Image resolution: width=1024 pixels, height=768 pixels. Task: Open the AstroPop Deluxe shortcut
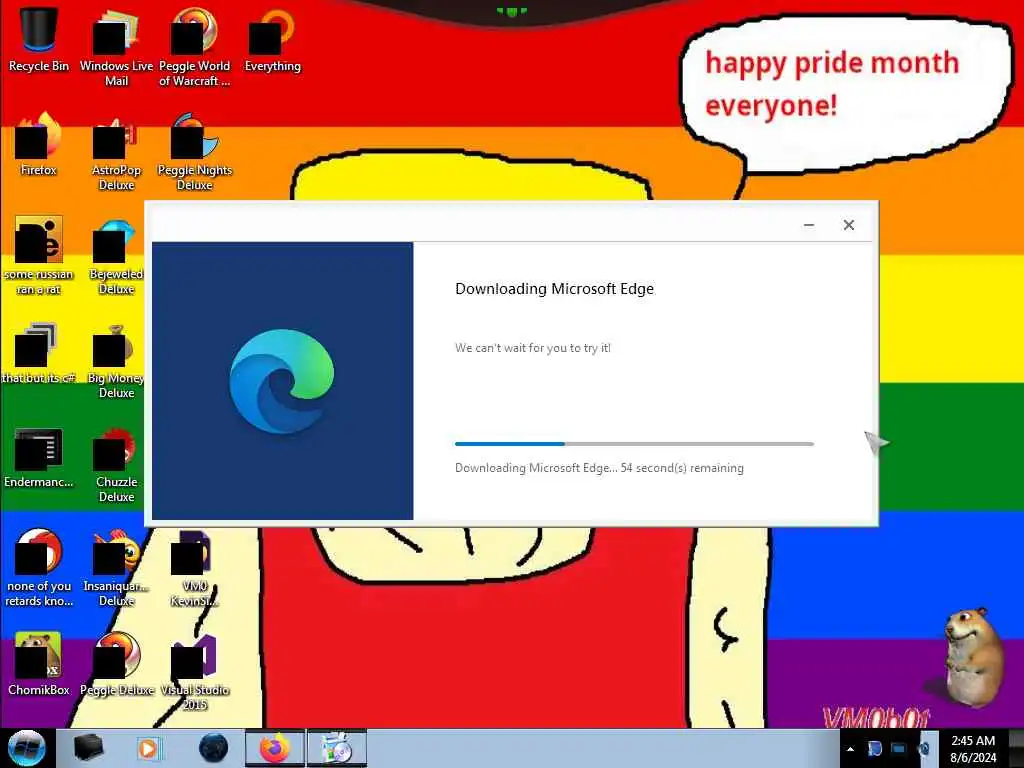[x=116, y=152]
